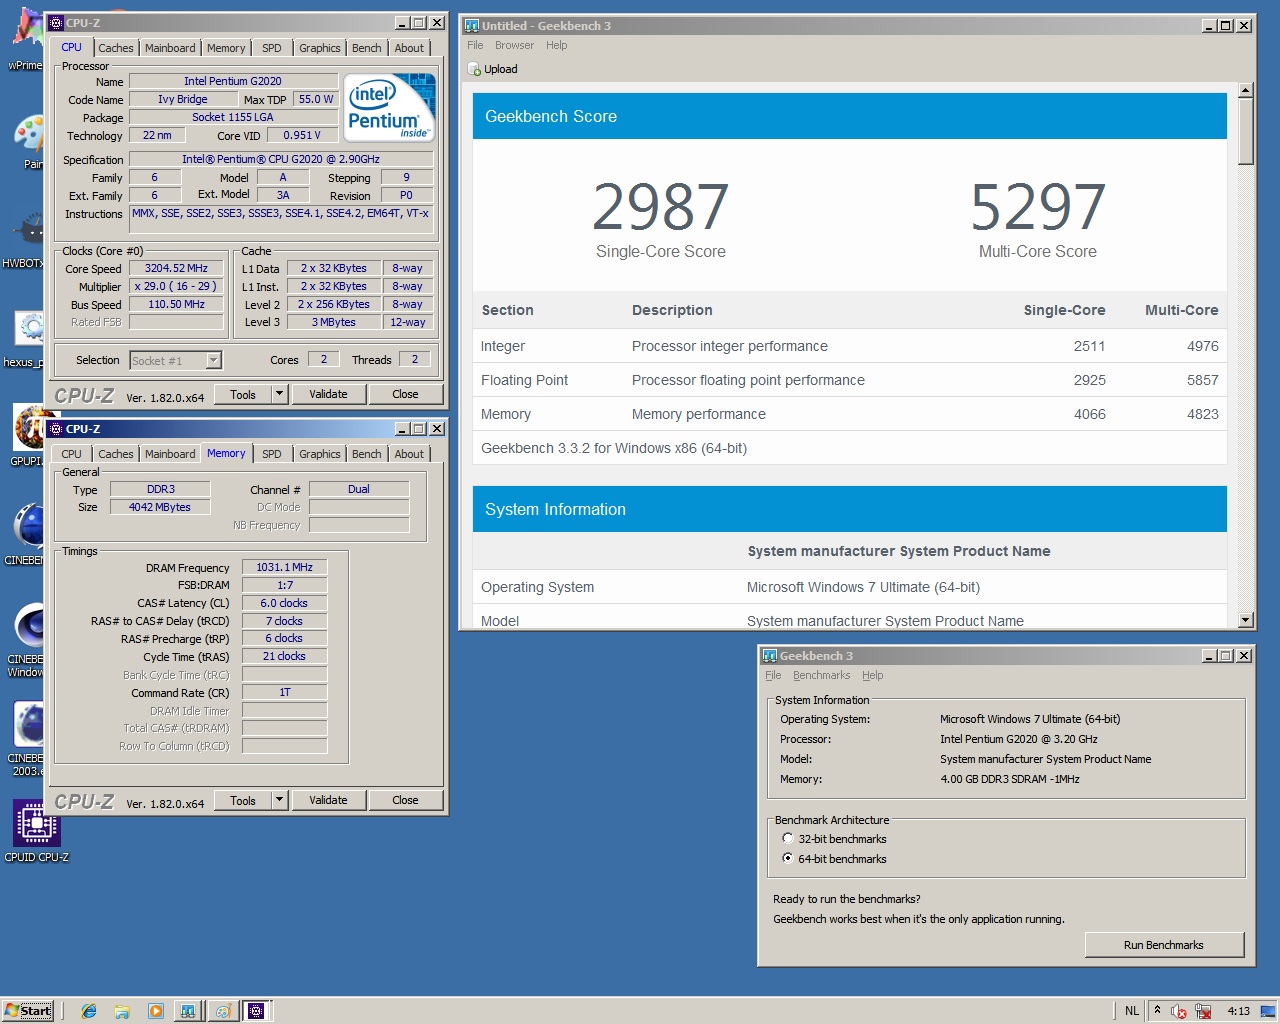Click the Geekbench 3 launcher title bar icon
This screenshot has width=1280, height=1024.
point(770,655)
